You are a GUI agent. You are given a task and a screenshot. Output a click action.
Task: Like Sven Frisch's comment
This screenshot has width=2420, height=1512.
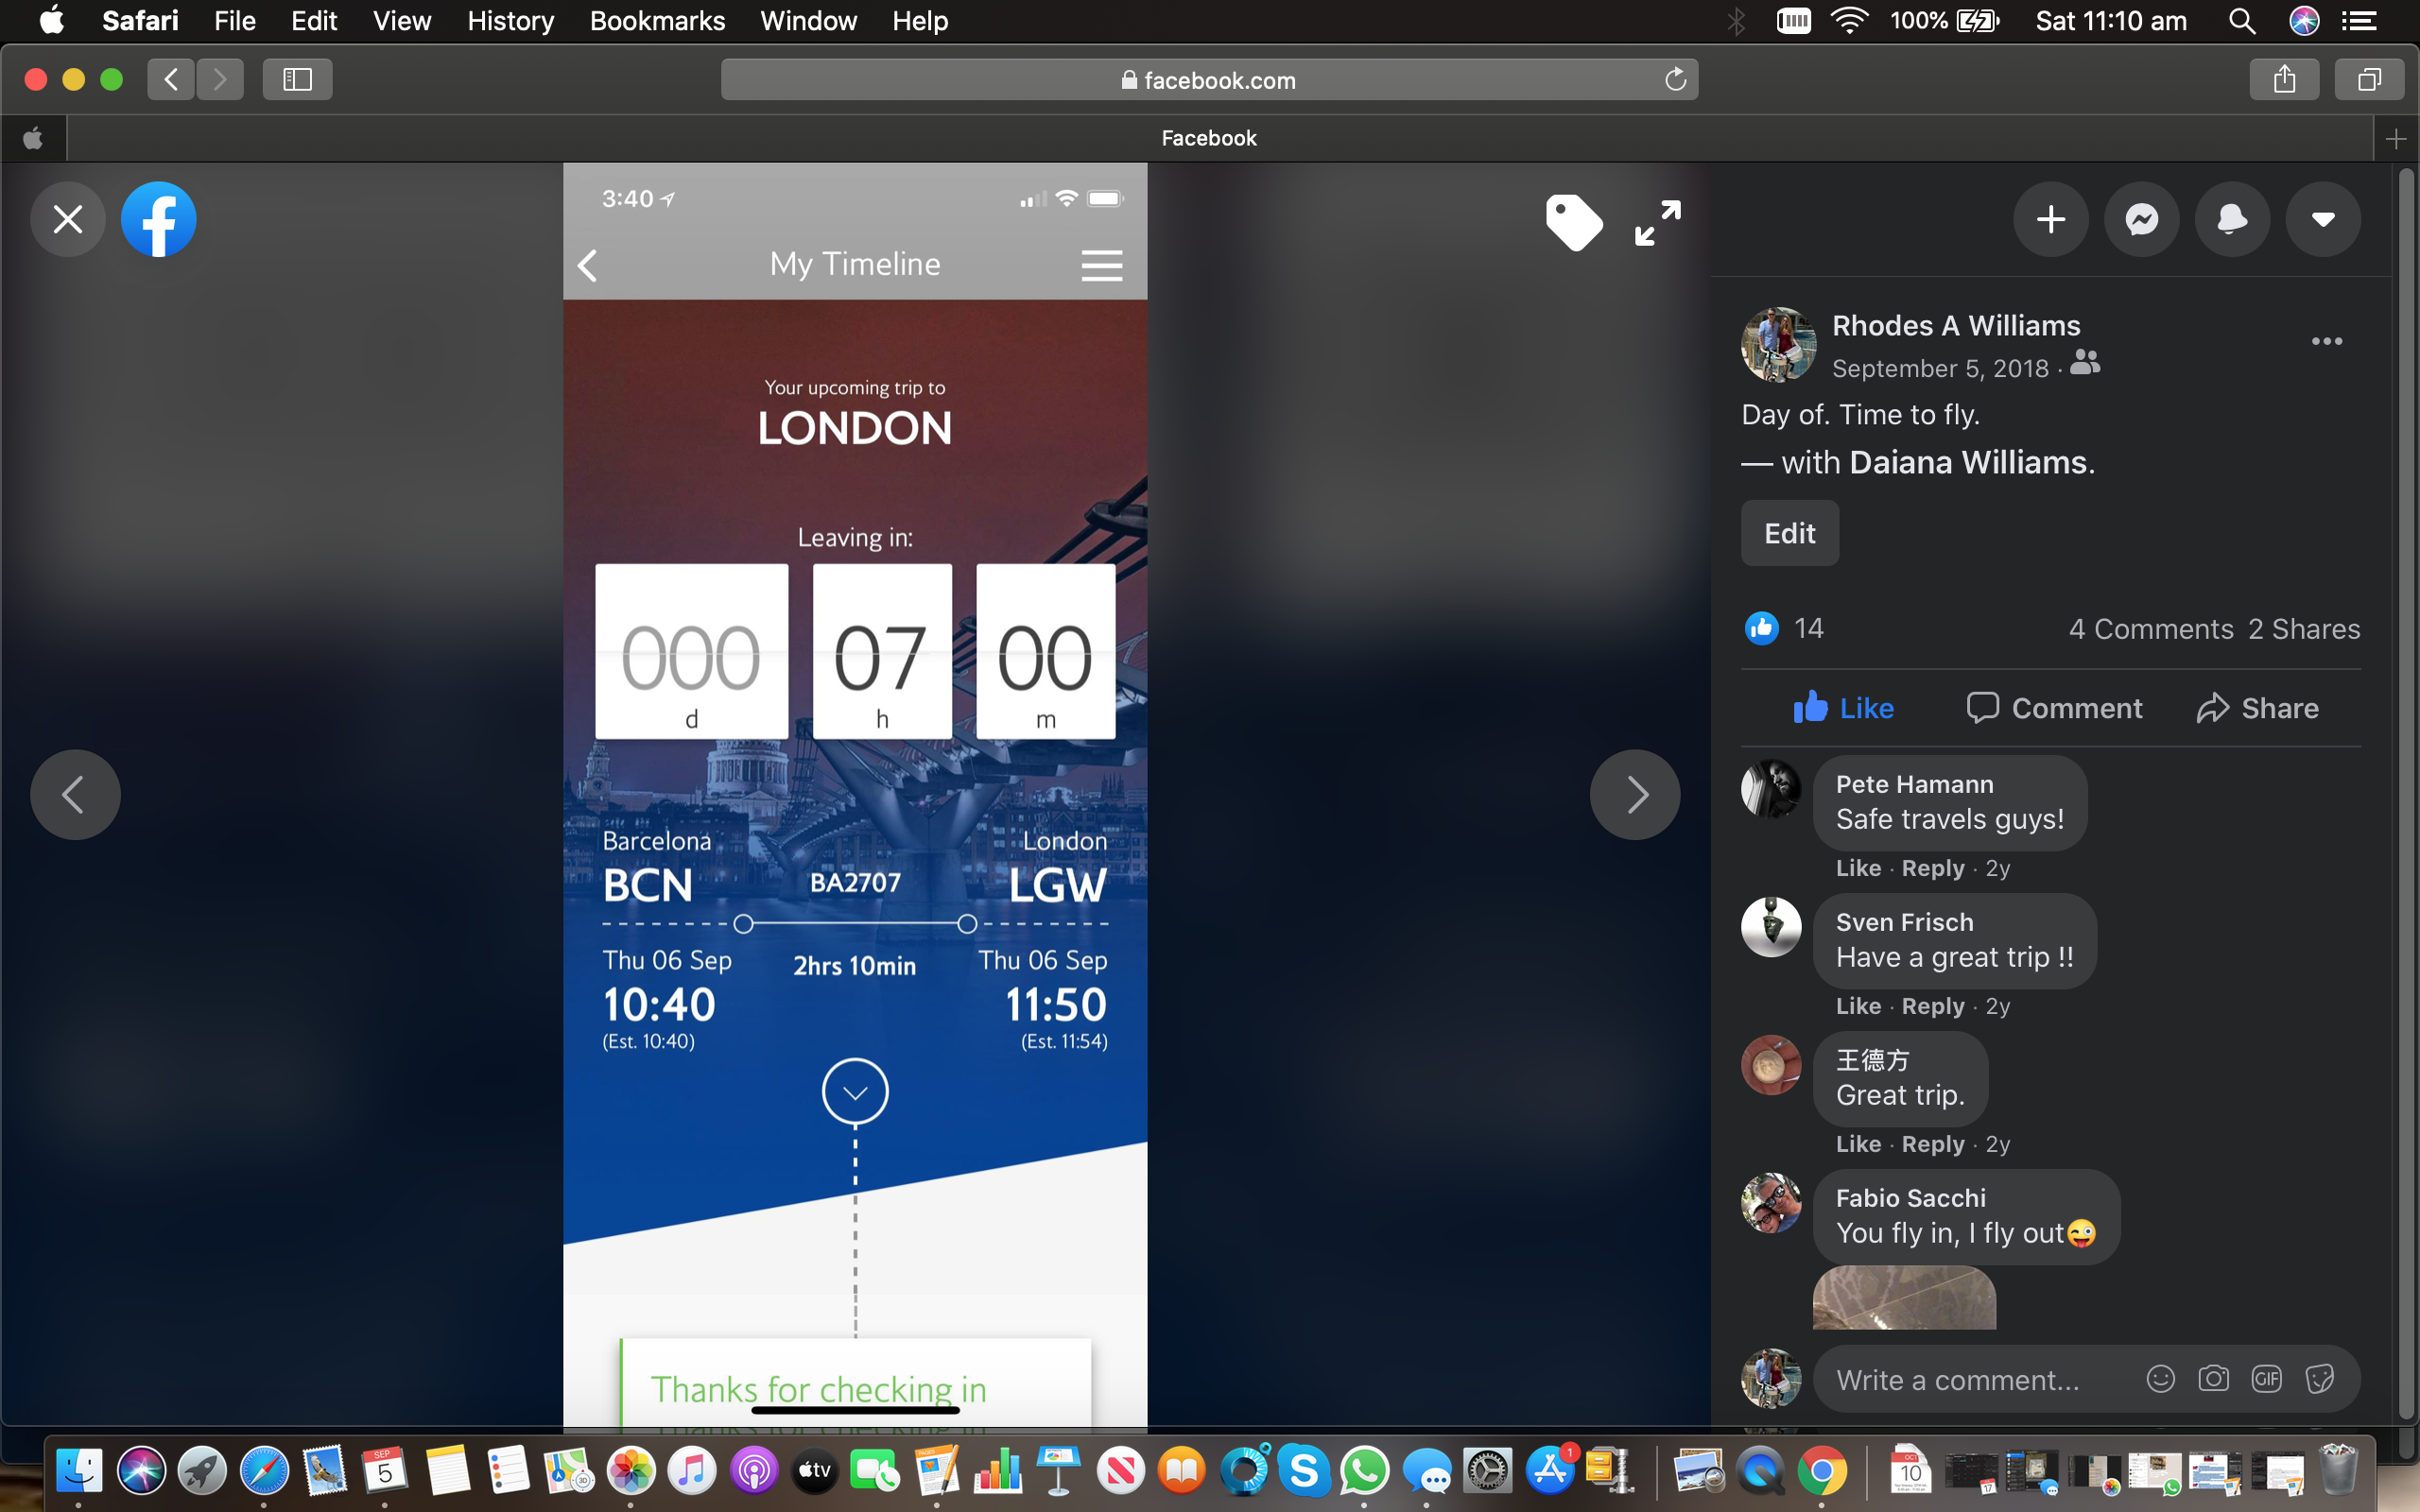[1858, 1006]
